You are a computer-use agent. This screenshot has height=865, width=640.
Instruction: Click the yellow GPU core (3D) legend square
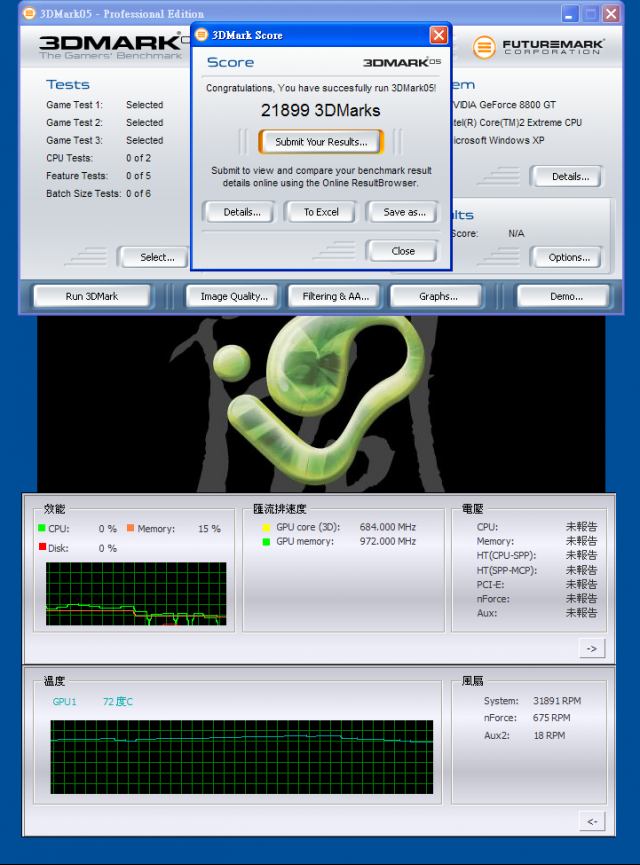click(266, 527)
